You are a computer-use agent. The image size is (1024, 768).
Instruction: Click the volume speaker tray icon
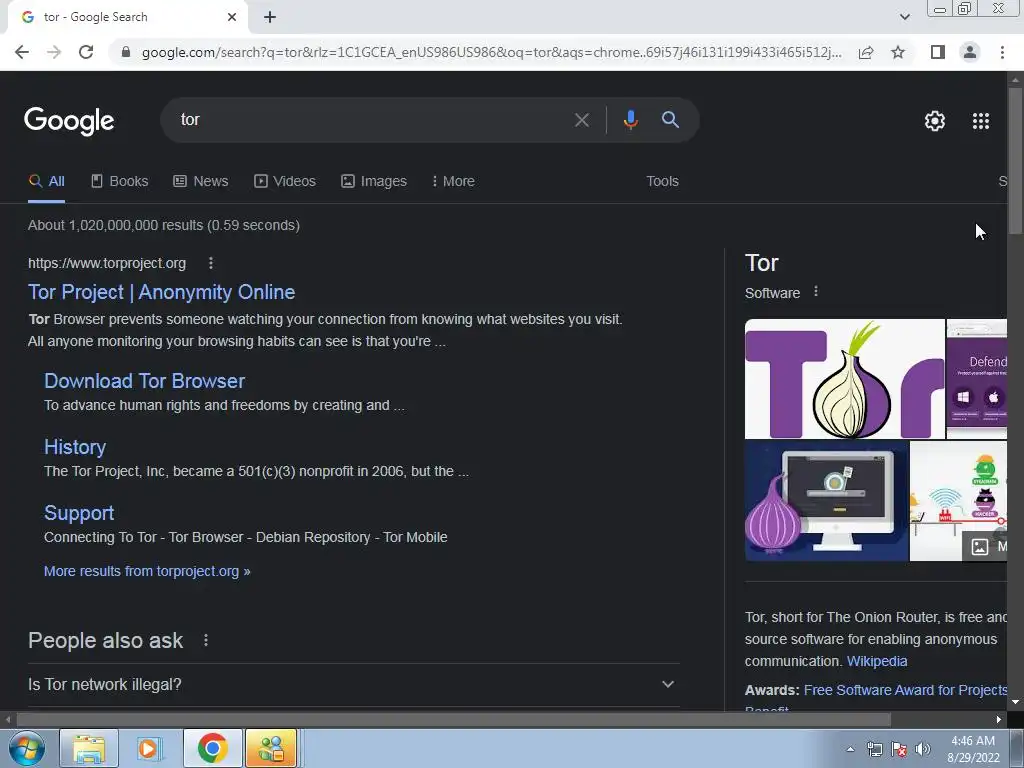click(x=923, y=749)
